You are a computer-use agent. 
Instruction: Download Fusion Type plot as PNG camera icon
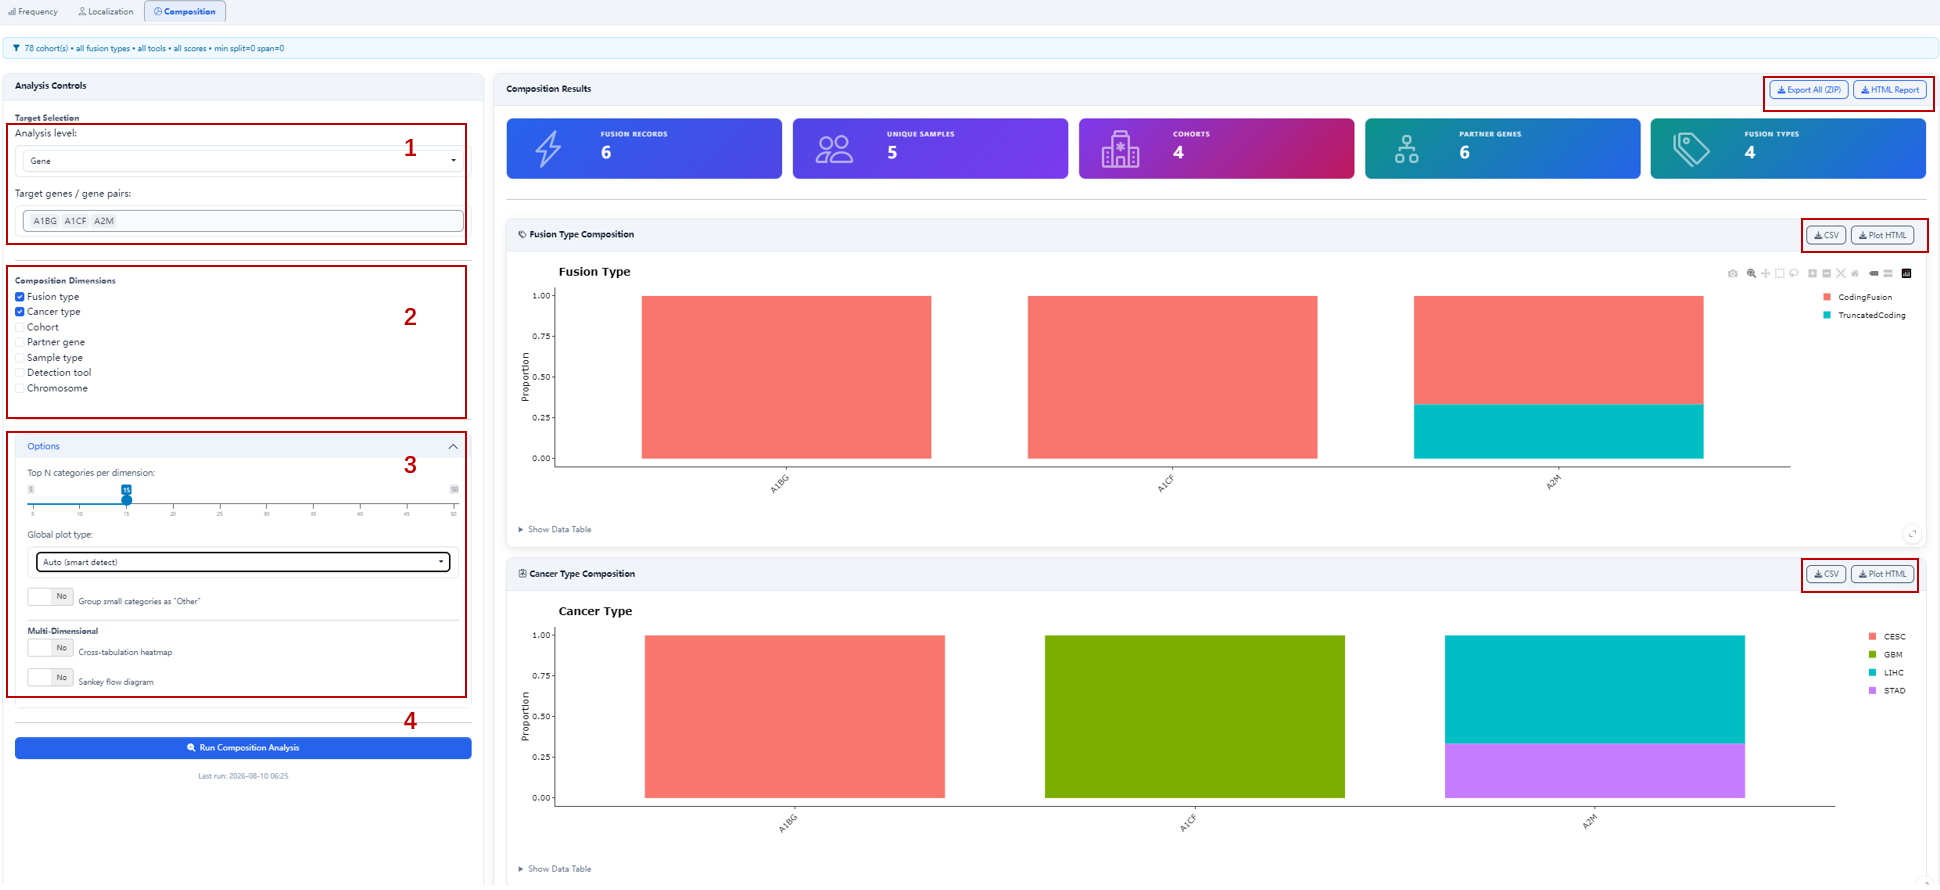[1733, 273]
